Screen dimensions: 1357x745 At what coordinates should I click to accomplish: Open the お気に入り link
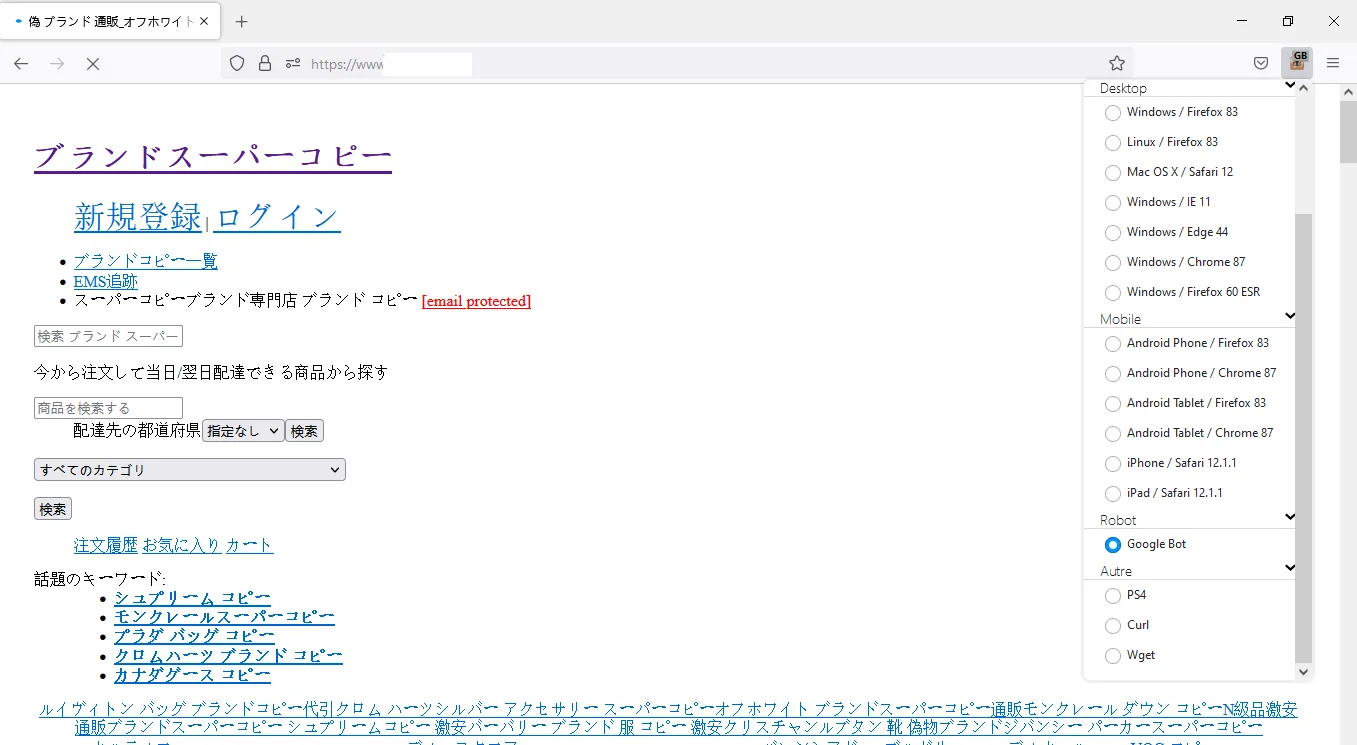pyautogui.click(x=182, y=545)
